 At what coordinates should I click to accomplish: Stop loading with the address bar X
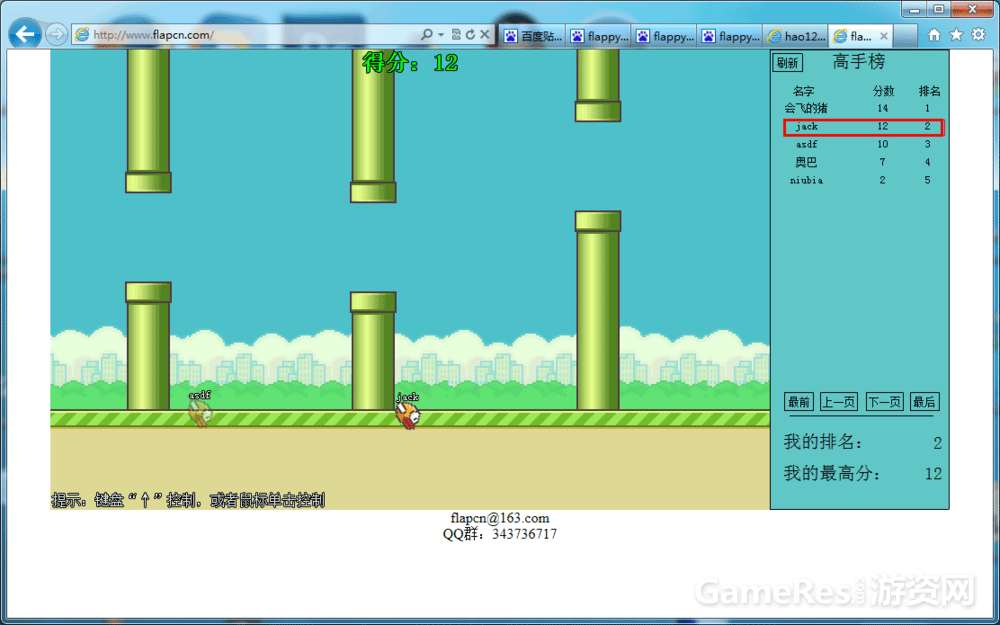(x=484, y=34)
